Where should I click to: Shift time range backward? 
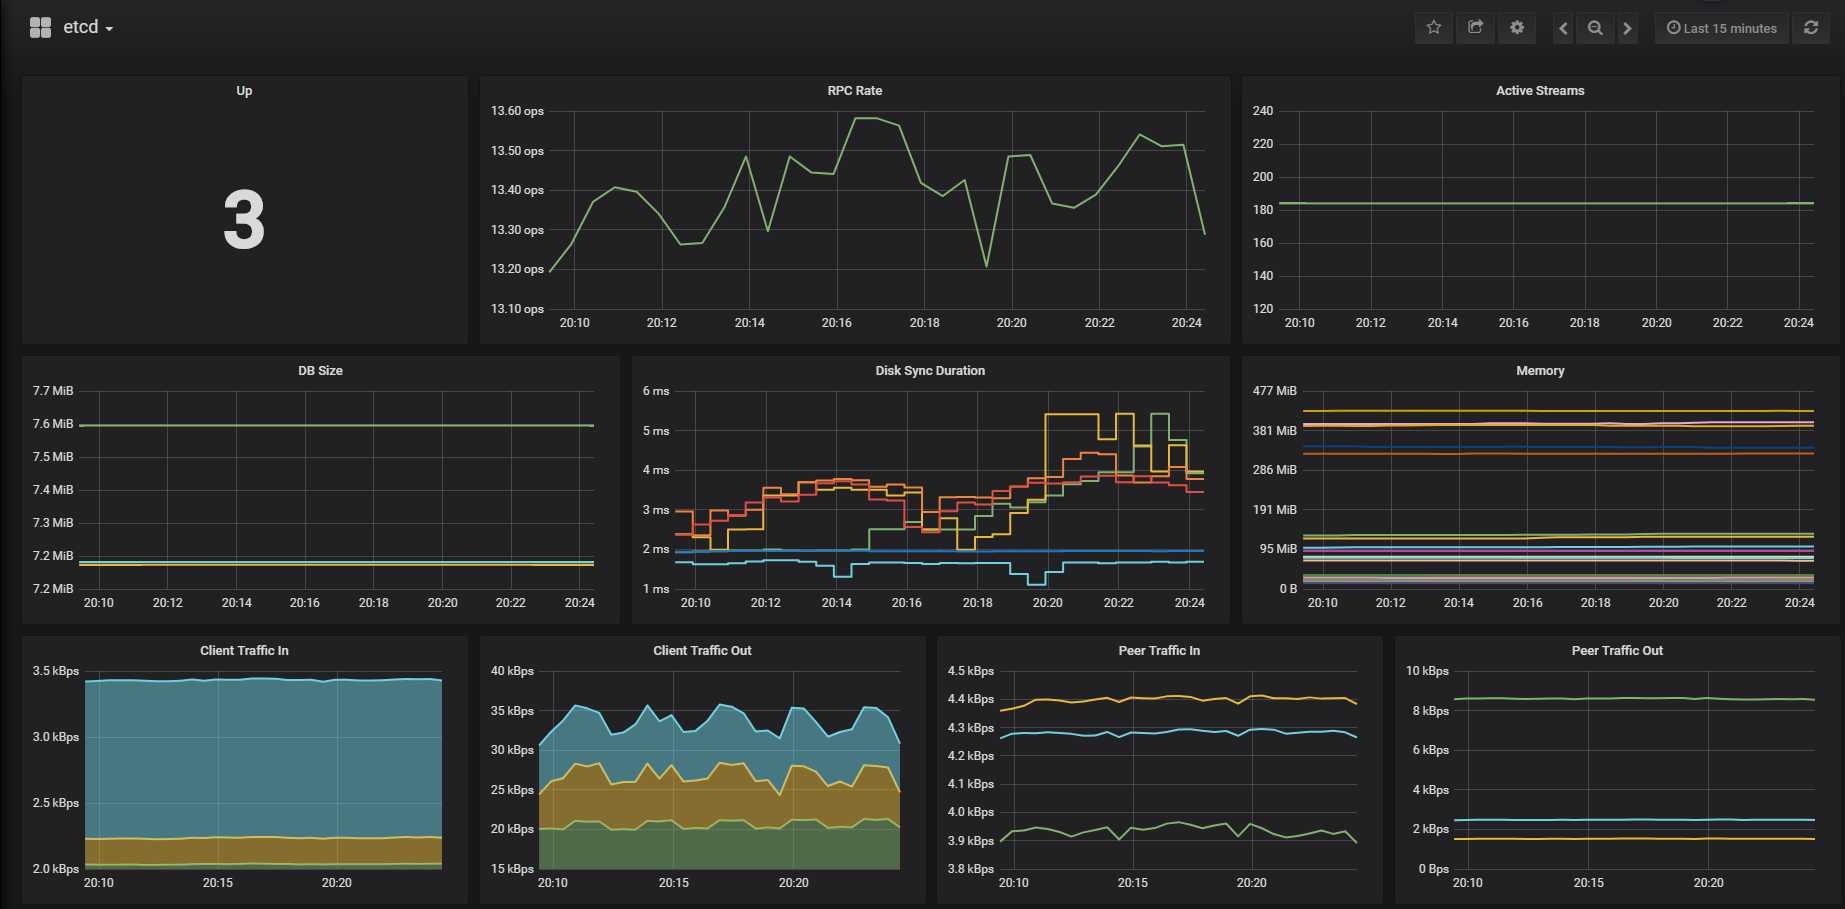(1563, 28)
